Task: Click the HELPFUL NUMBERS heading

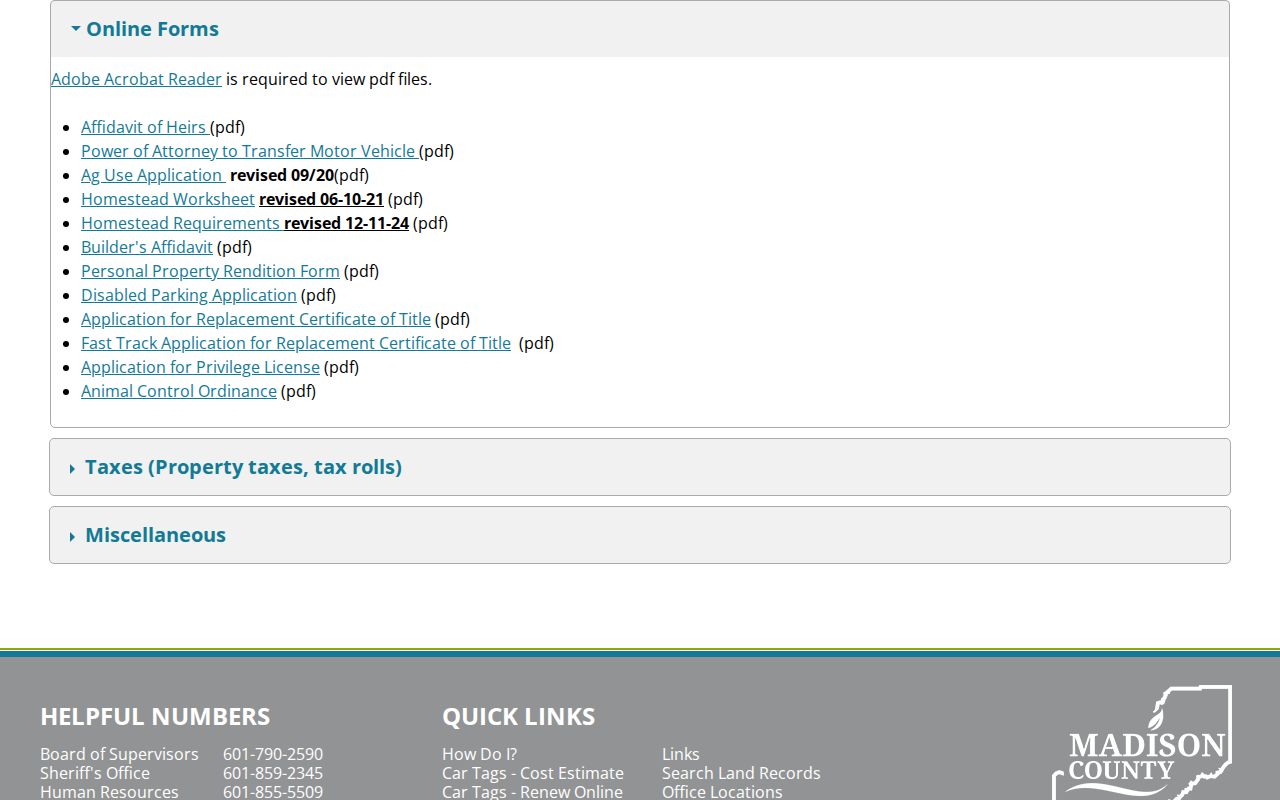Action: click(155, 716)
